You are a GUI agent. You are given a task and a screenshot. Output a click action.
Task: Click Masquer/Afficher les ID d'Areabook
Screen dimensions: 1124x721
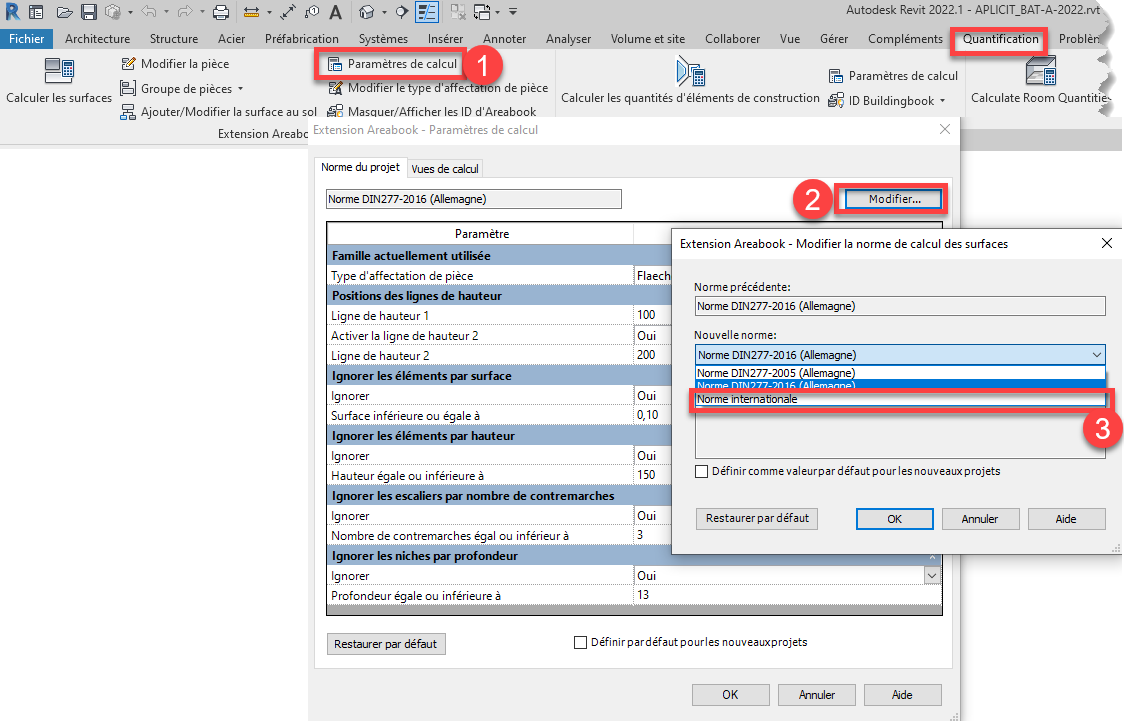click(432, 112)
